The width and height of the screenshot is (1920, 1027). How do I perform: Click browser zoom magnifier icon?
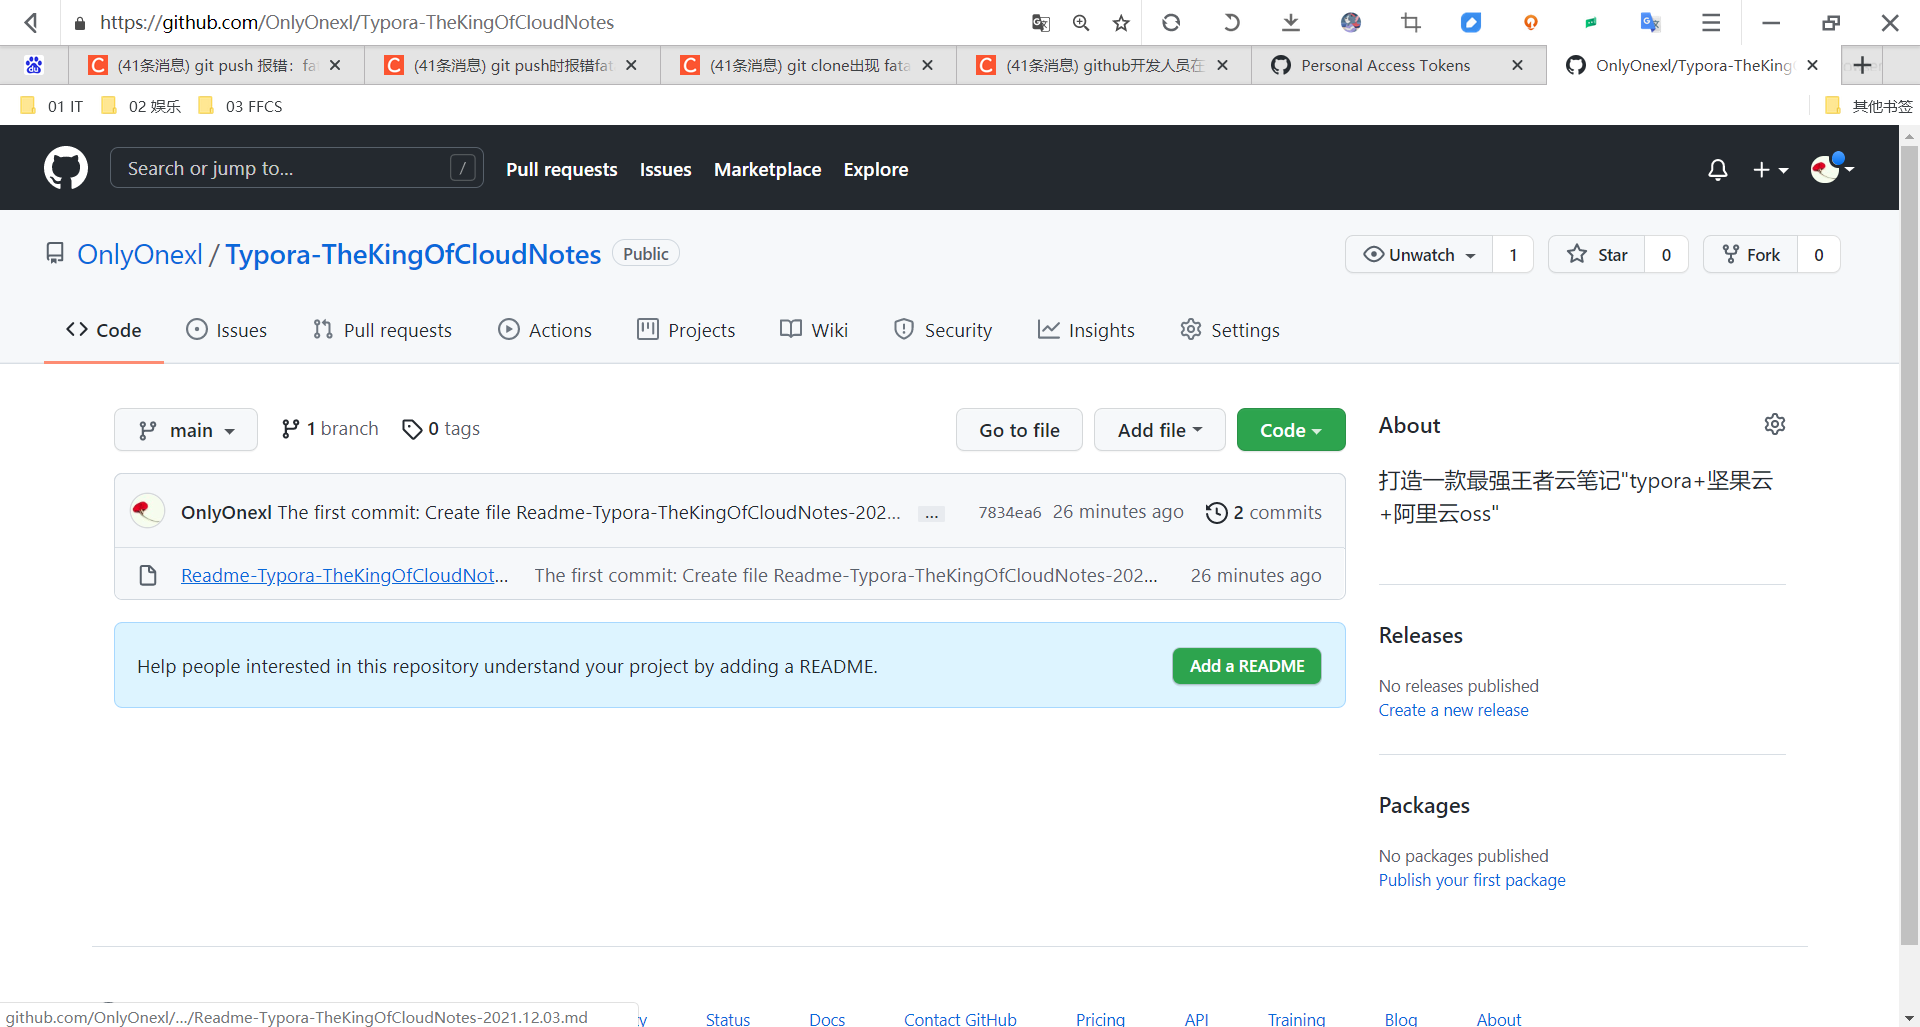[1081, 22]
